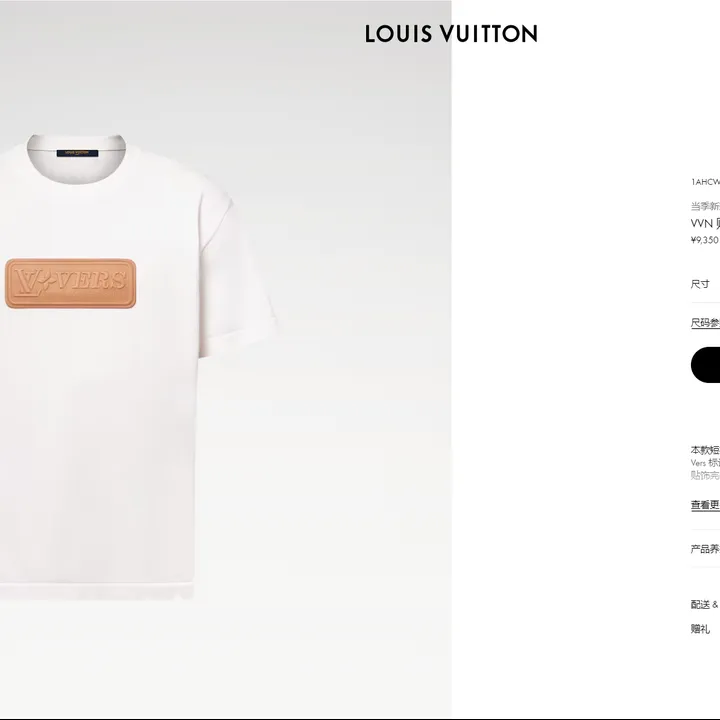Open the 尺码参考 size guide link
This screenshot has height=720, width=720.
(x=705, y=323)
